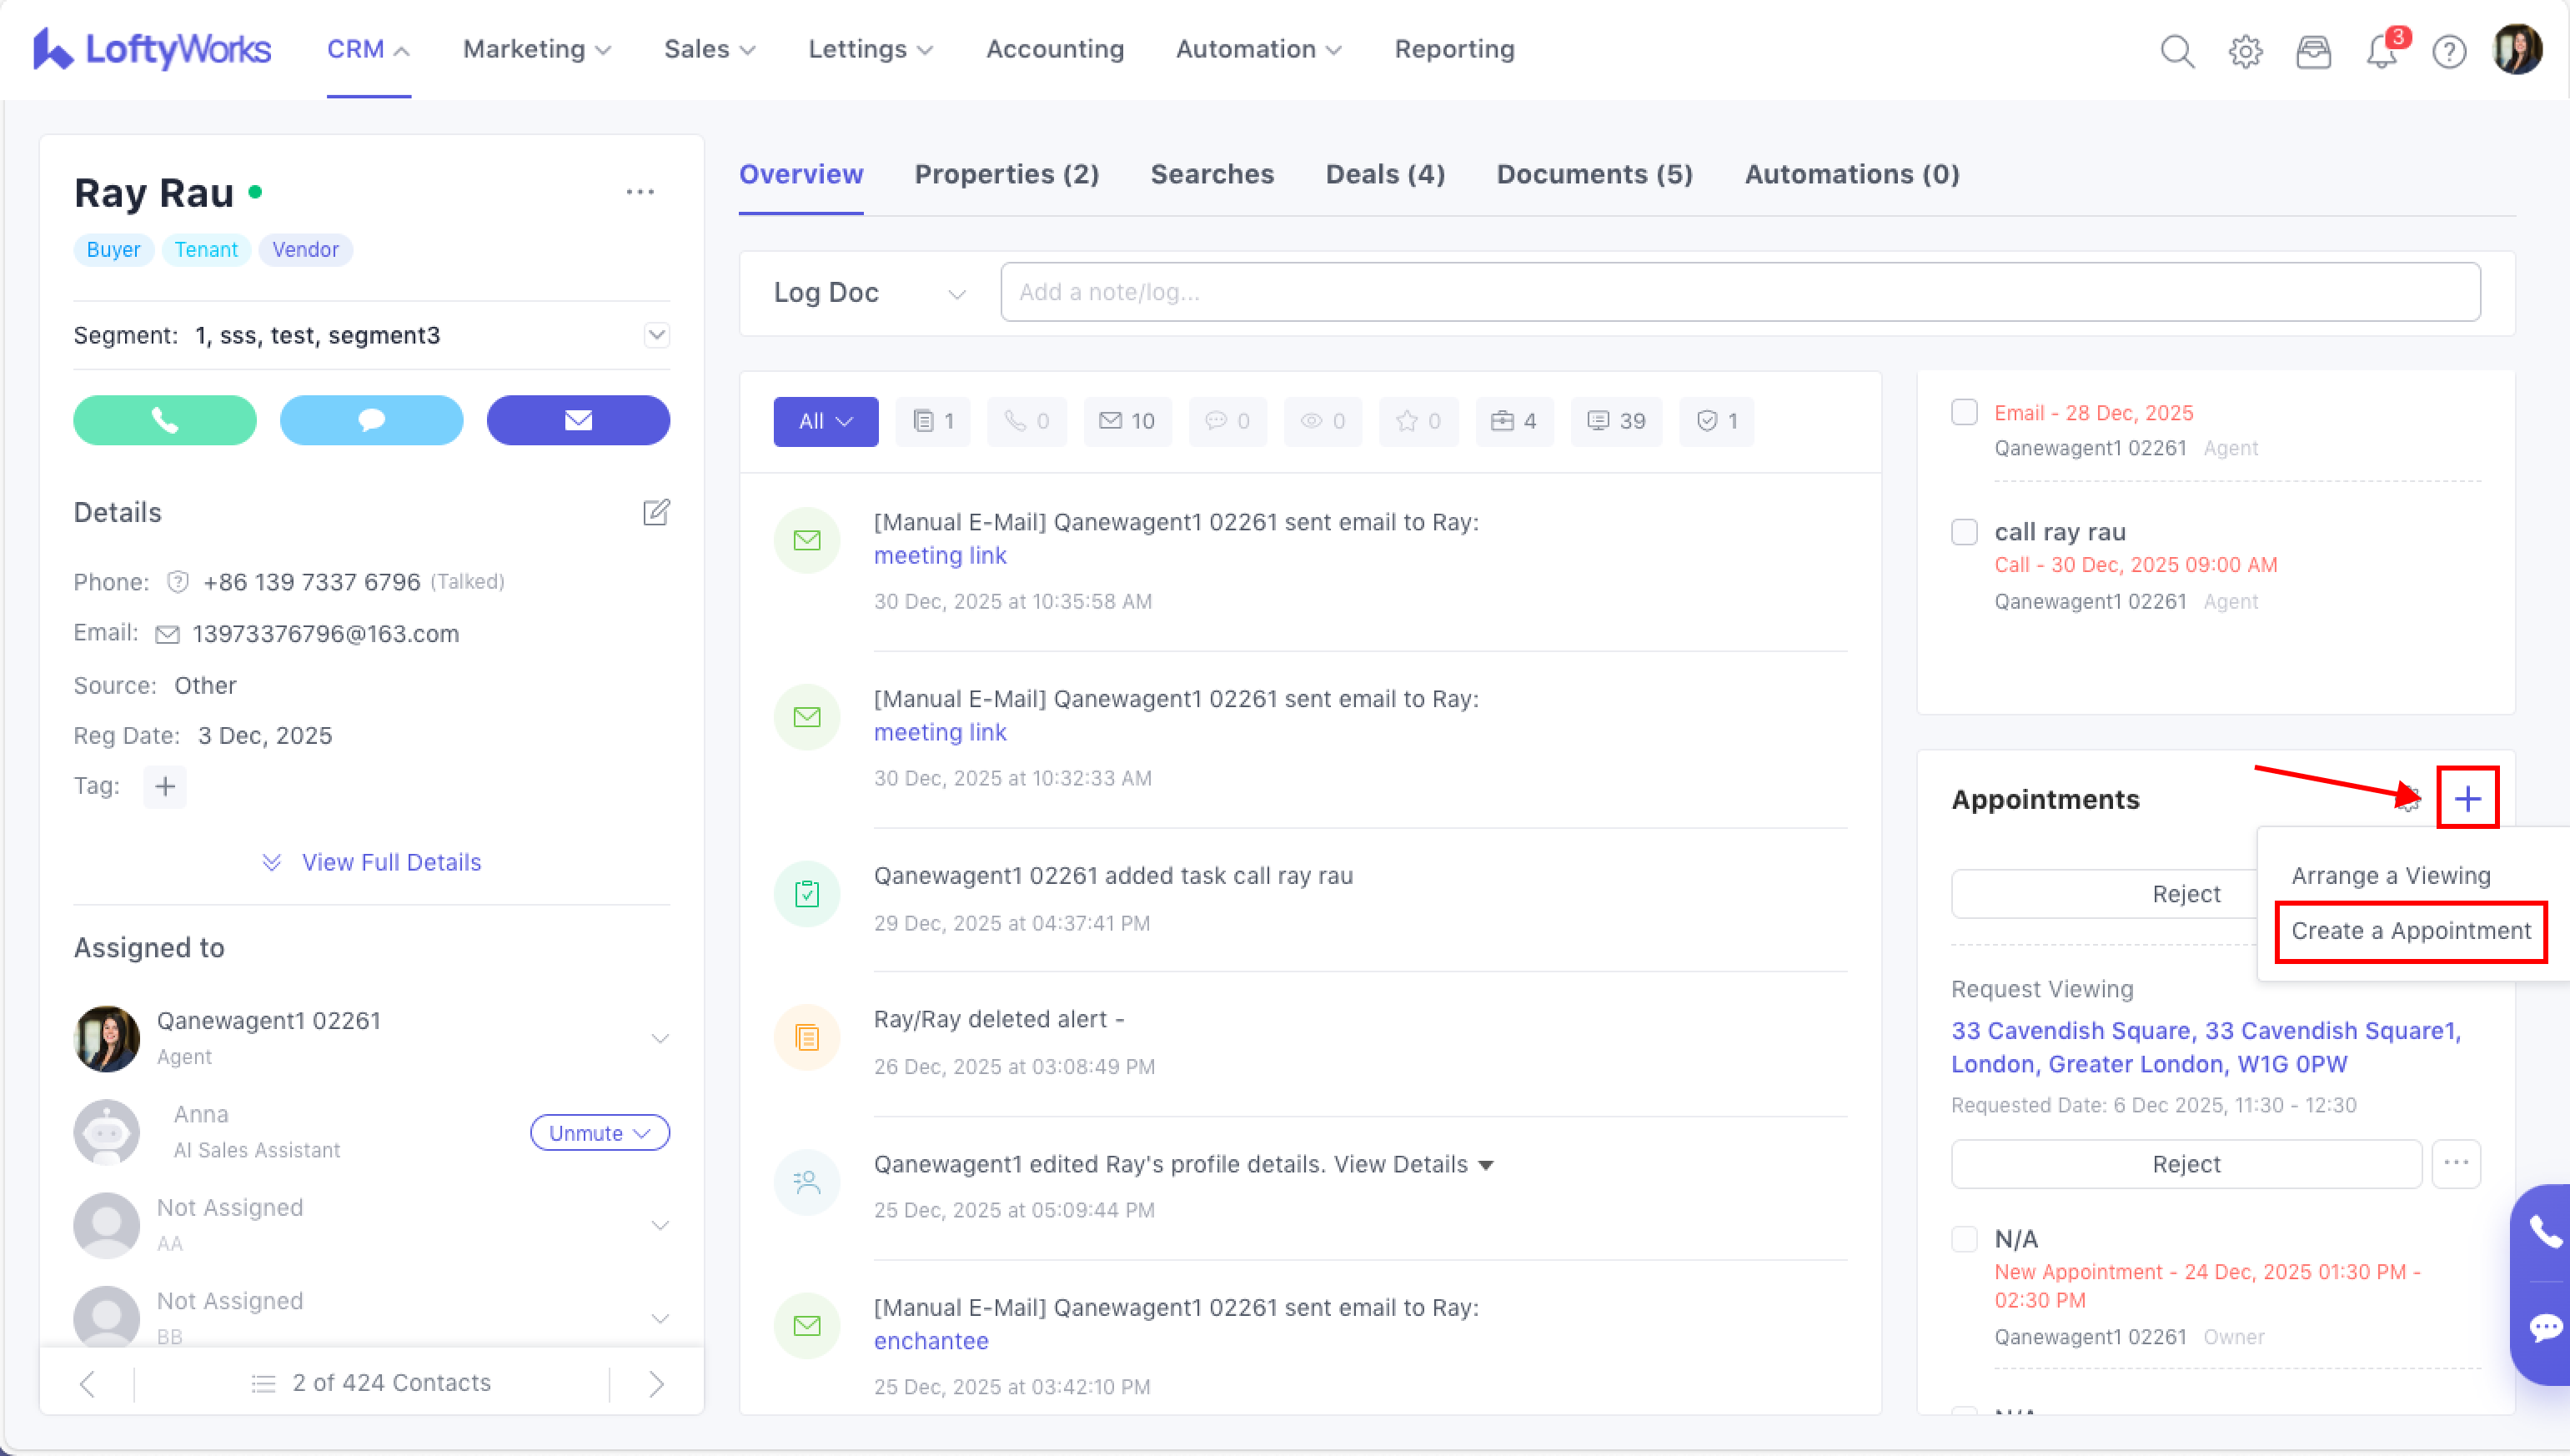Screen dimensions: 2570x1456
Task: Open the three-dot menu beside Ray Rau
Action: point(639,192)
